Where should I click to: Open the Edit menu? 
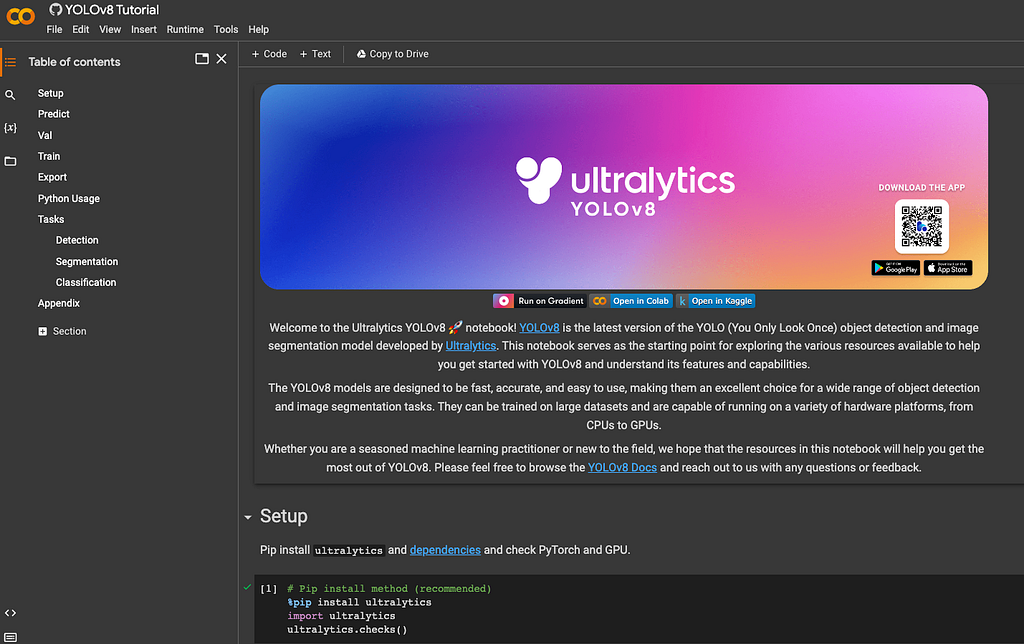(80, 29)
